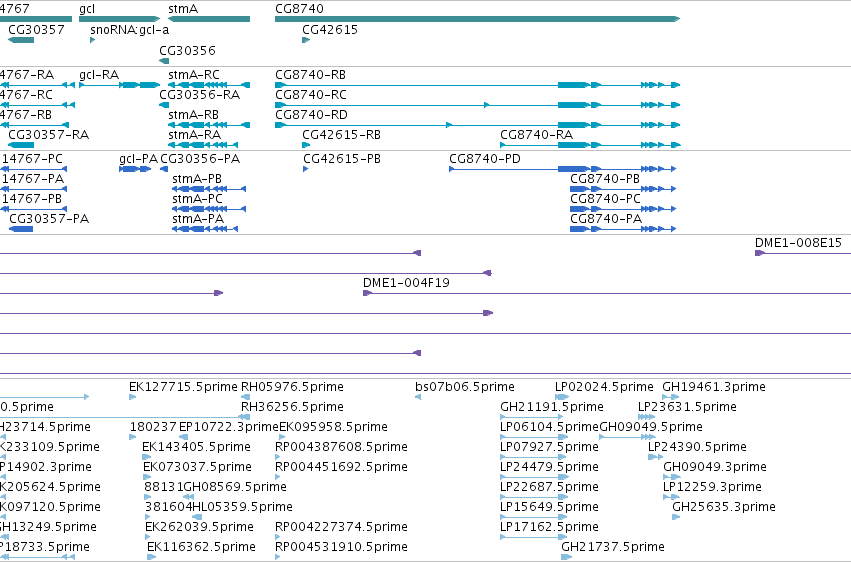Select transcript CG8740-RC

[x=477, y=105]
